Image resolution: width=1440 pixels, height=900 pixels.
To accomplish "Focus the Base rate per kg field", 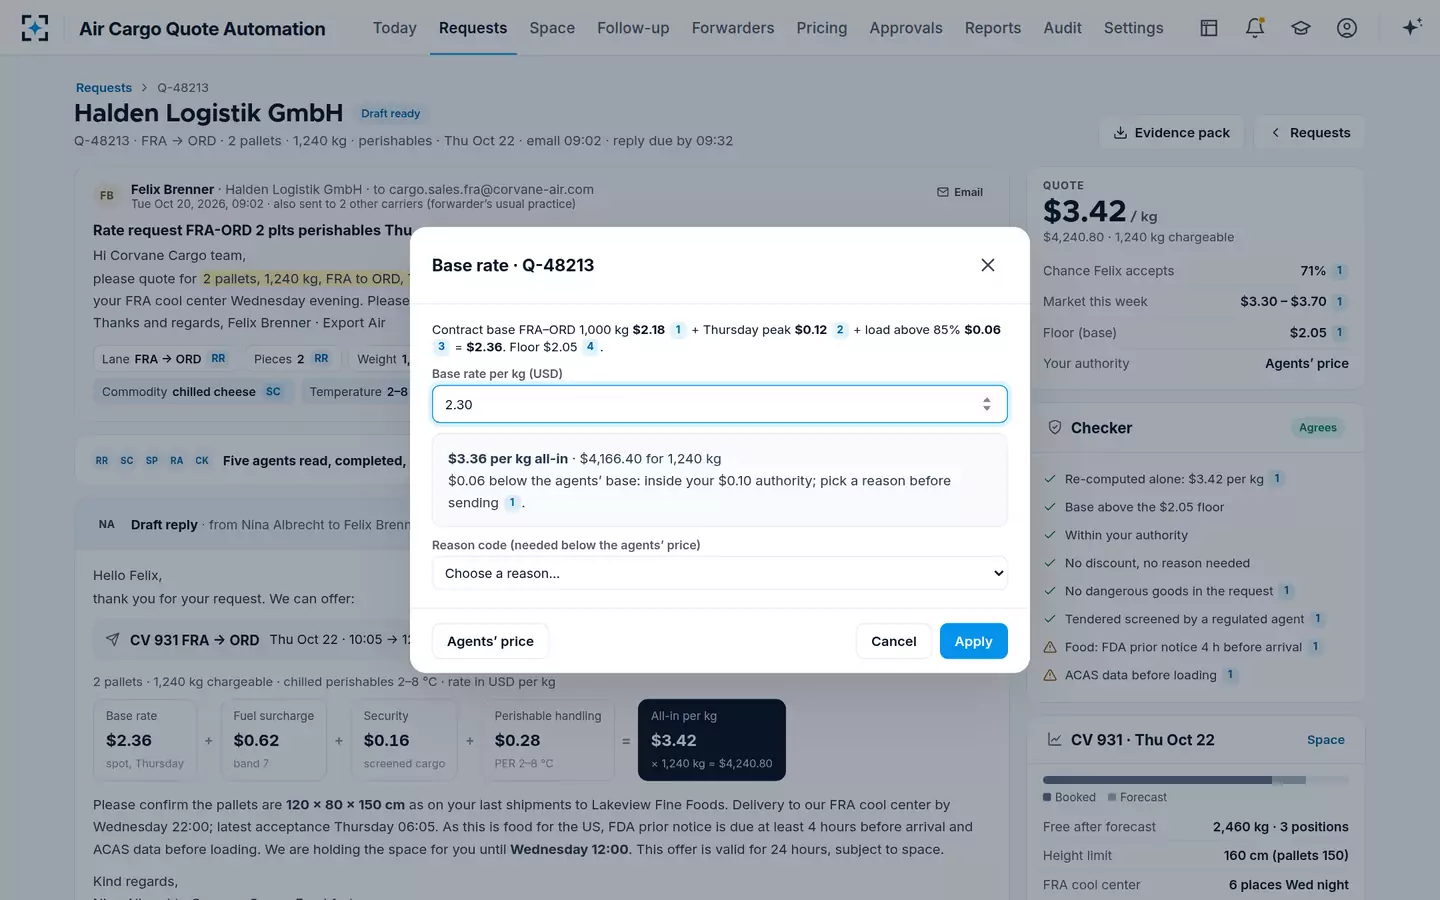I will pos(719,404).
